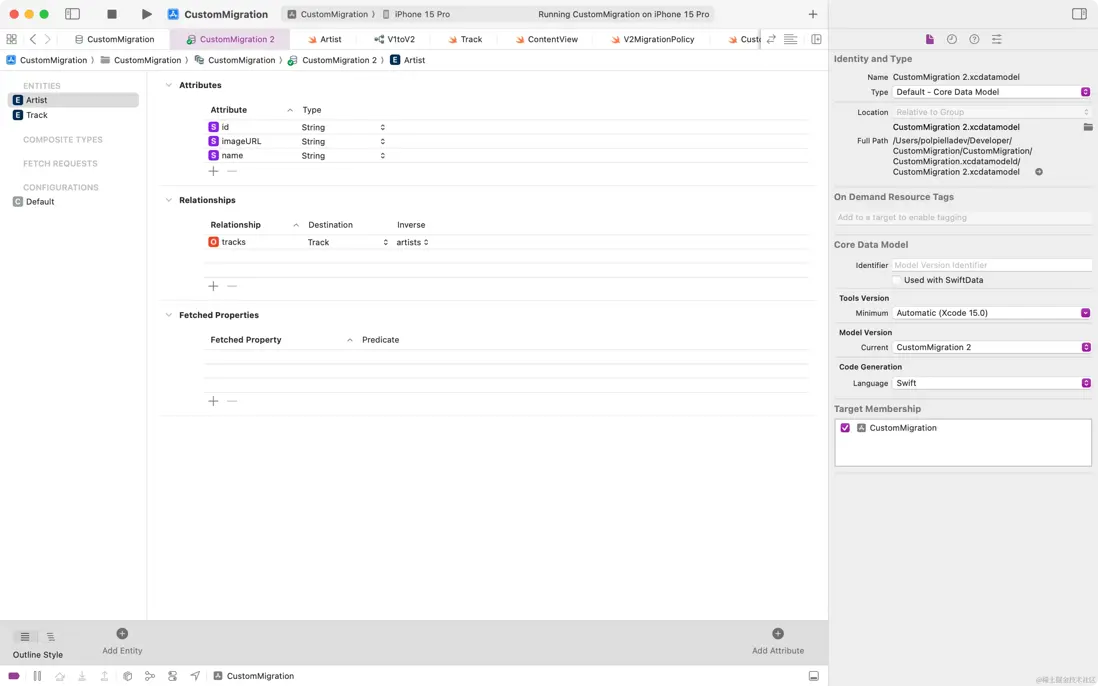The height and width of the screenshot is (686, 1098).
Task: Toggle breakpoints activation in debug bar
Action: coord(13,676)
